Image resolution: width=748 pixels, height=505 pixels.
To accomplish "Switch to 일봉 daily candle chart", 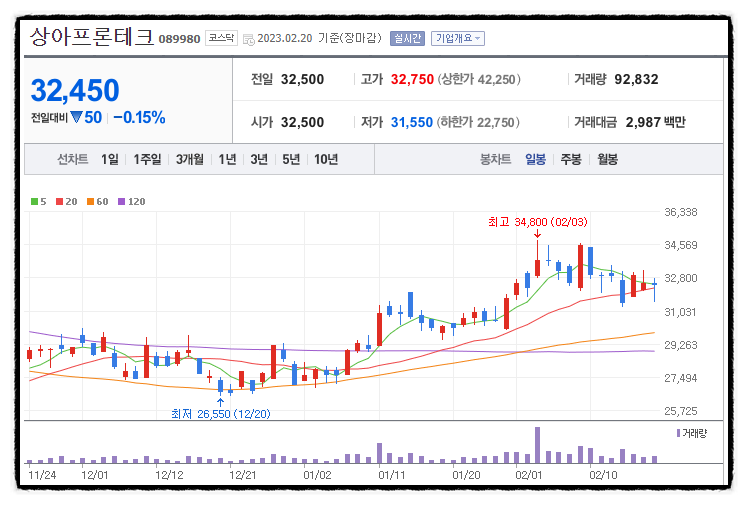I will click(535, 159).
